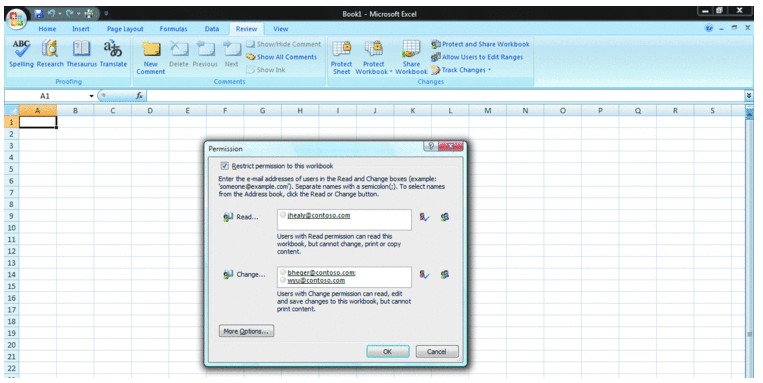763x383 pixels.
Task: Expand the formula bar
Action: tap(749, 96)
